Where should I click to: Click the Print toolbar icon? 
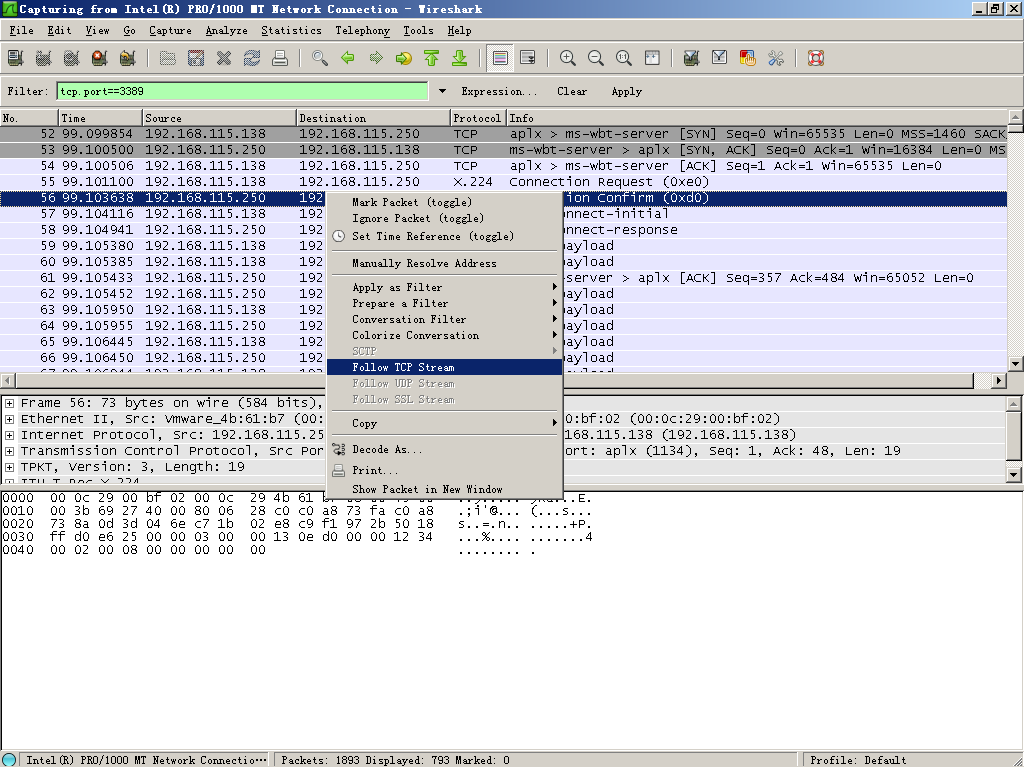(x=281, y=58)
